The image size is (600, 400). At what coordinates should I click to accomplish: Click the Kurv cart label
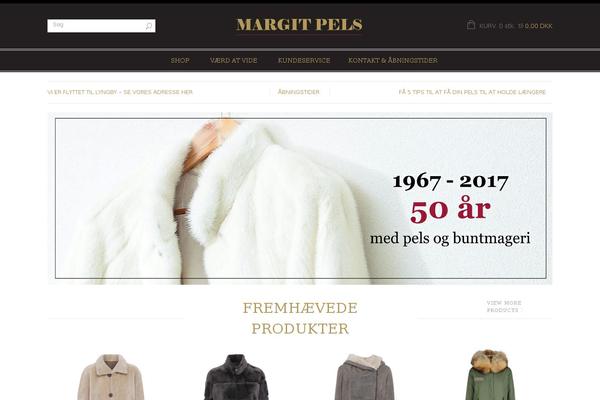tap(487, 26)
